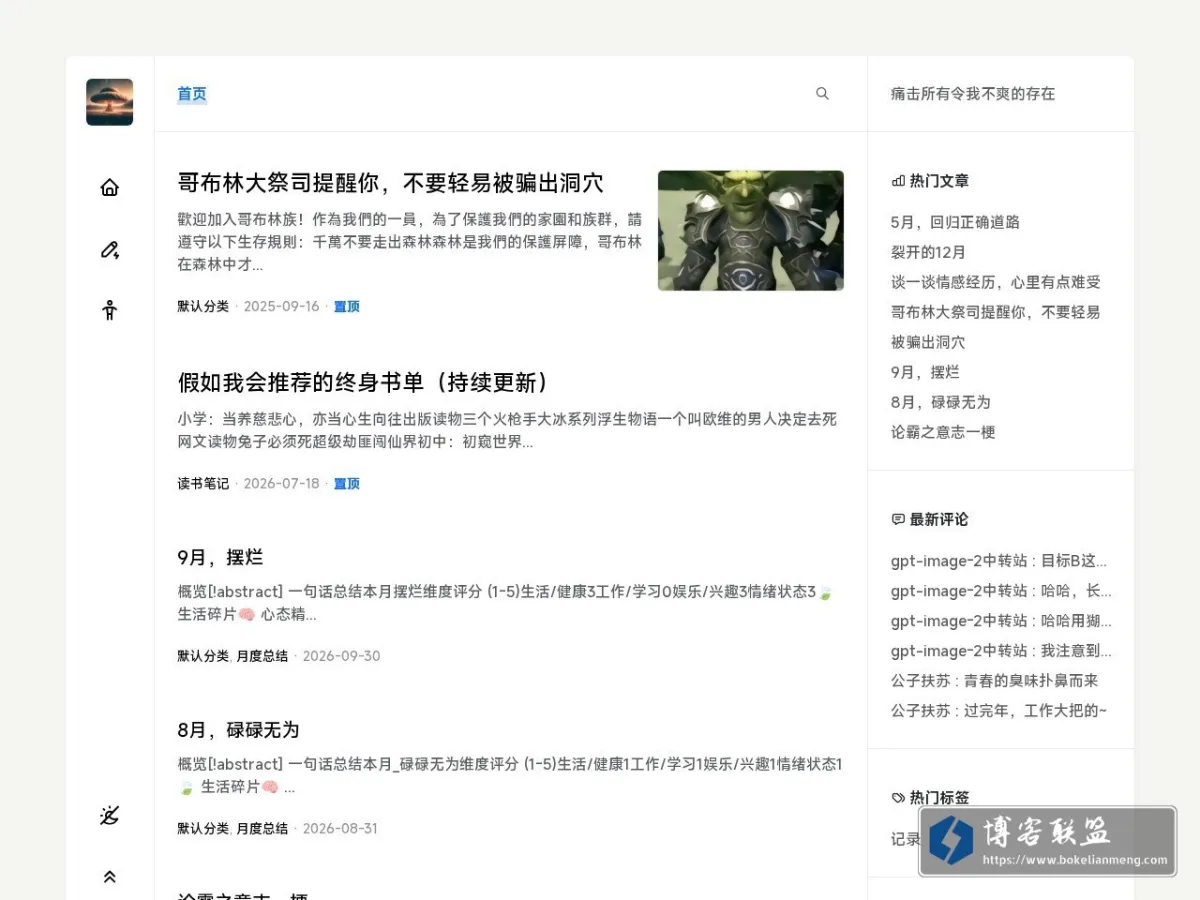Open hot article 论霸之意志一梗
This screenshot has width=1200, height=900.
(x=943, y=432)
